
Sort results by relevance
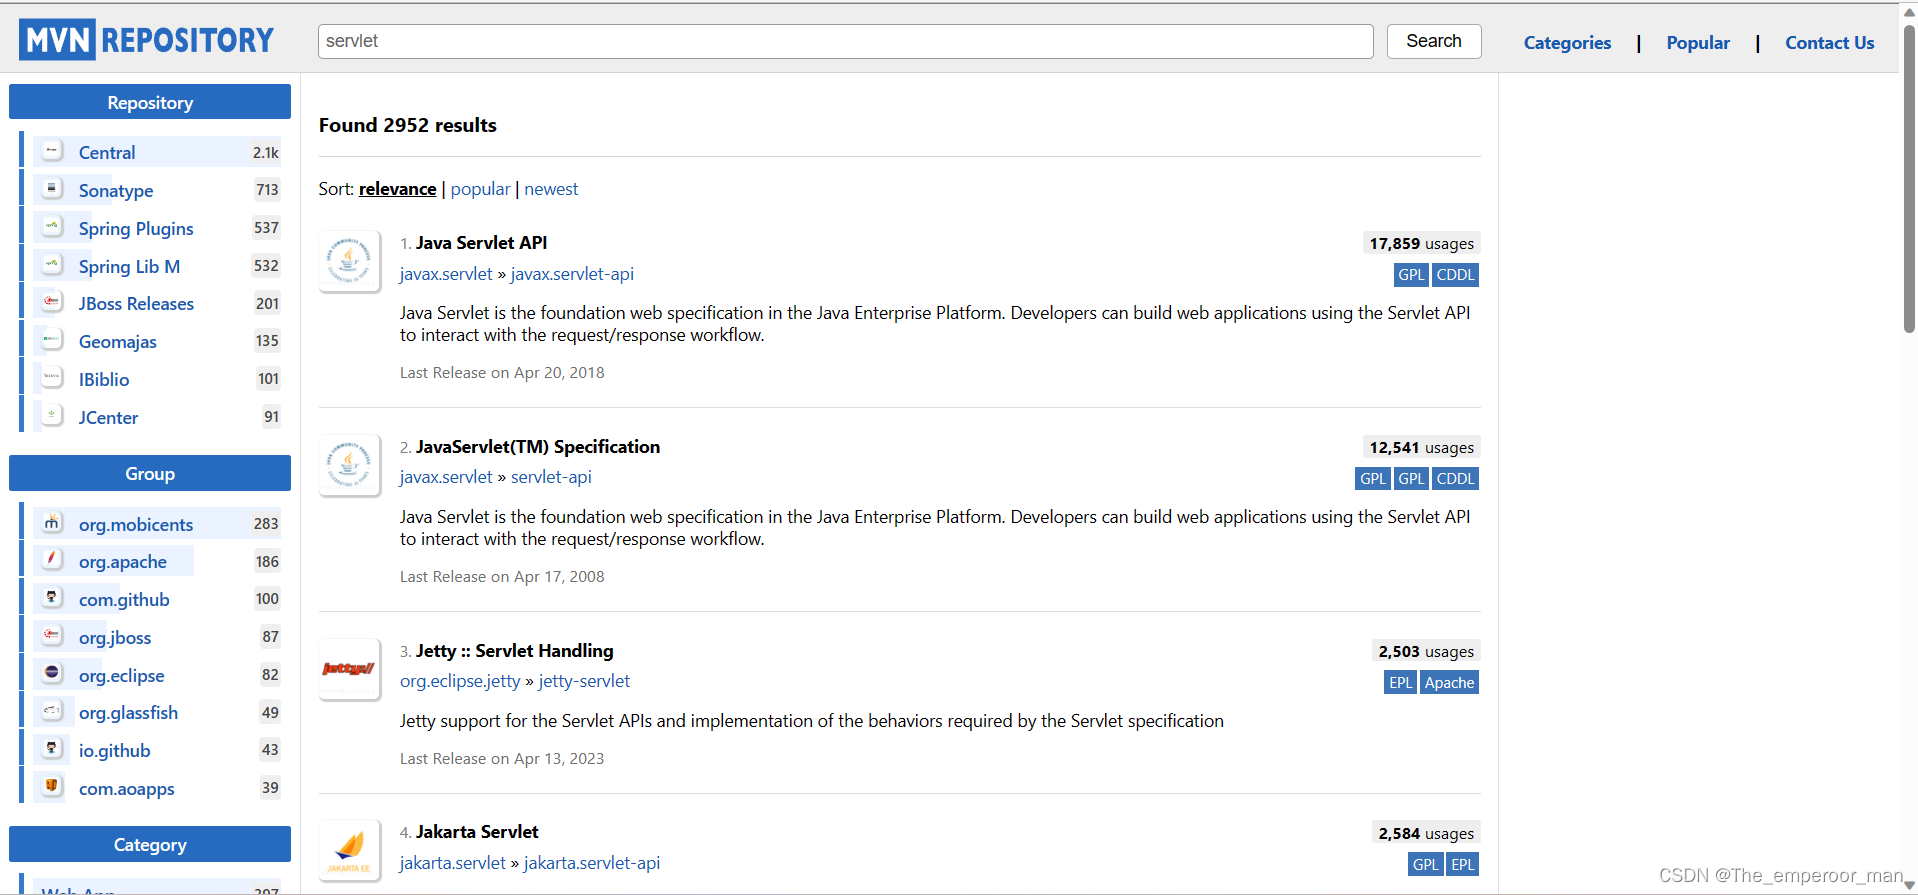(x=397, y=189)
